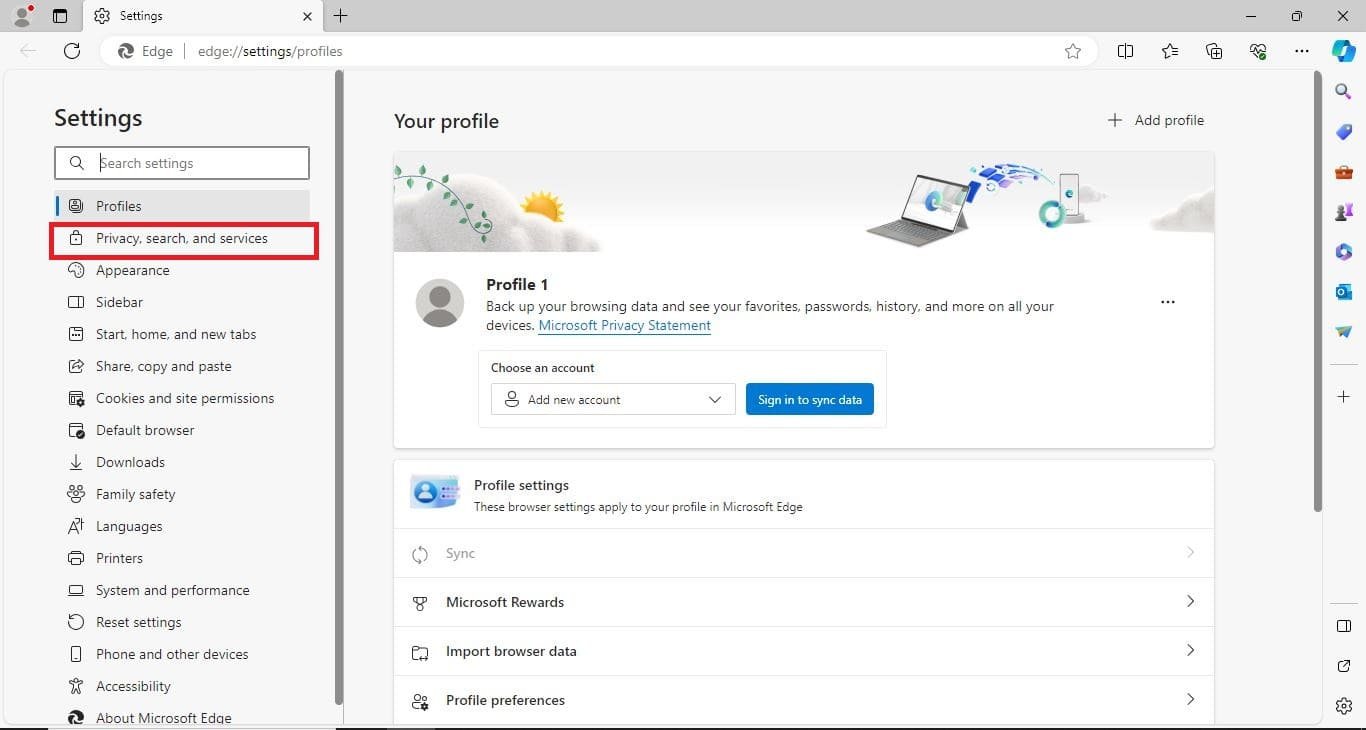Open the Collections icon
The image size is (1366, 730).
coord(1214,51)
